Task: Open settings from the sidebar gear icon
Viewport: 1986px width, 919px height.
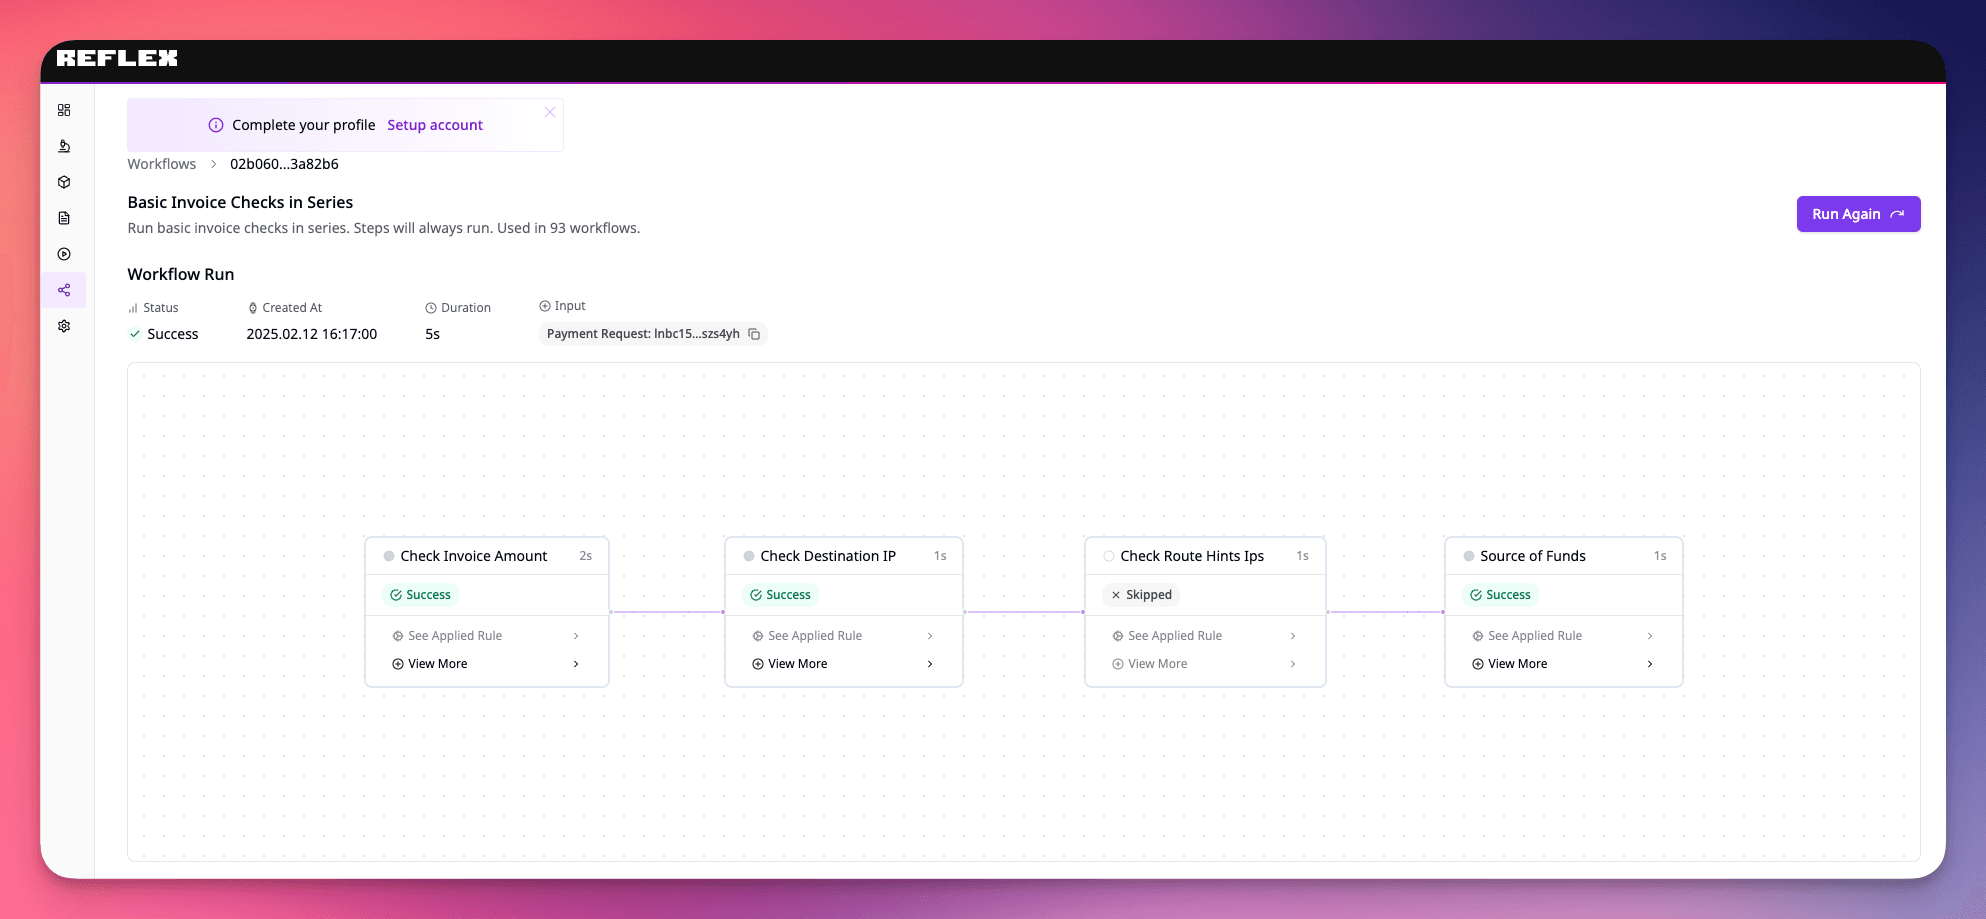Action: (x=64, y=326)
